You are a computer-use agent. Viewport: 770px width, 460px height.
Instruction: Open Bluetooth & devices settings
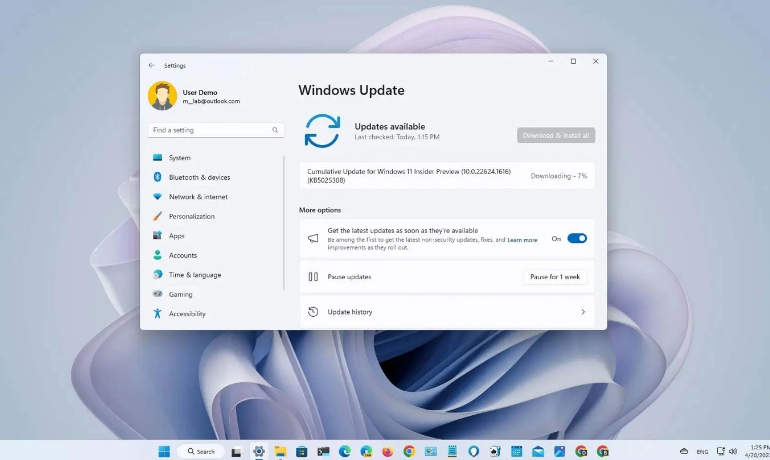point(215,177)
